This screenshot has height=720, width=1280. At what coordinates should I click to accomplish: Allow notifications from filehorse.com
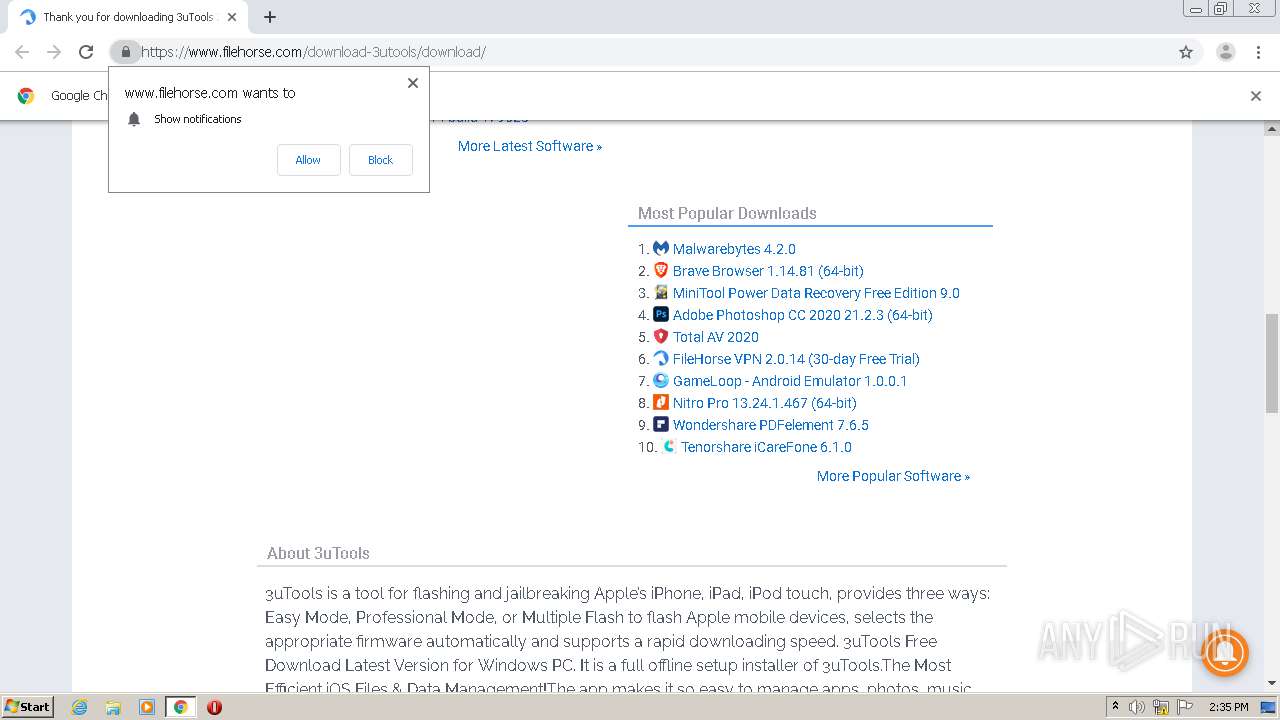point(308,160)
